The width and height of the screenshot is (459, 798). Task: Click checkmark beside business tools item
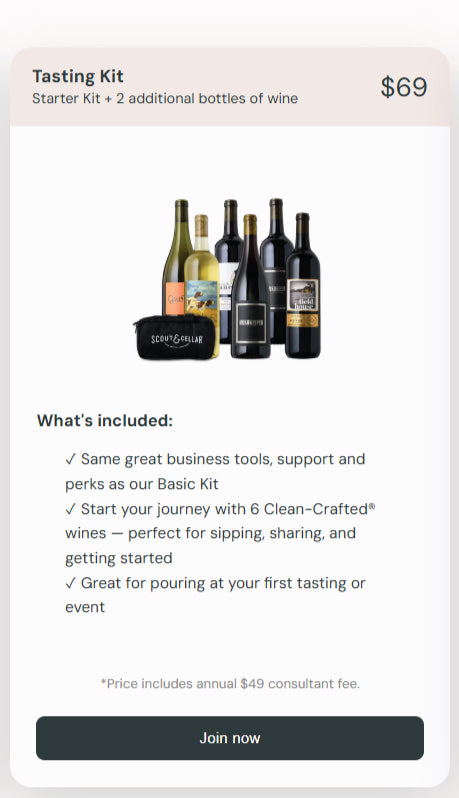tap(70, 459)
